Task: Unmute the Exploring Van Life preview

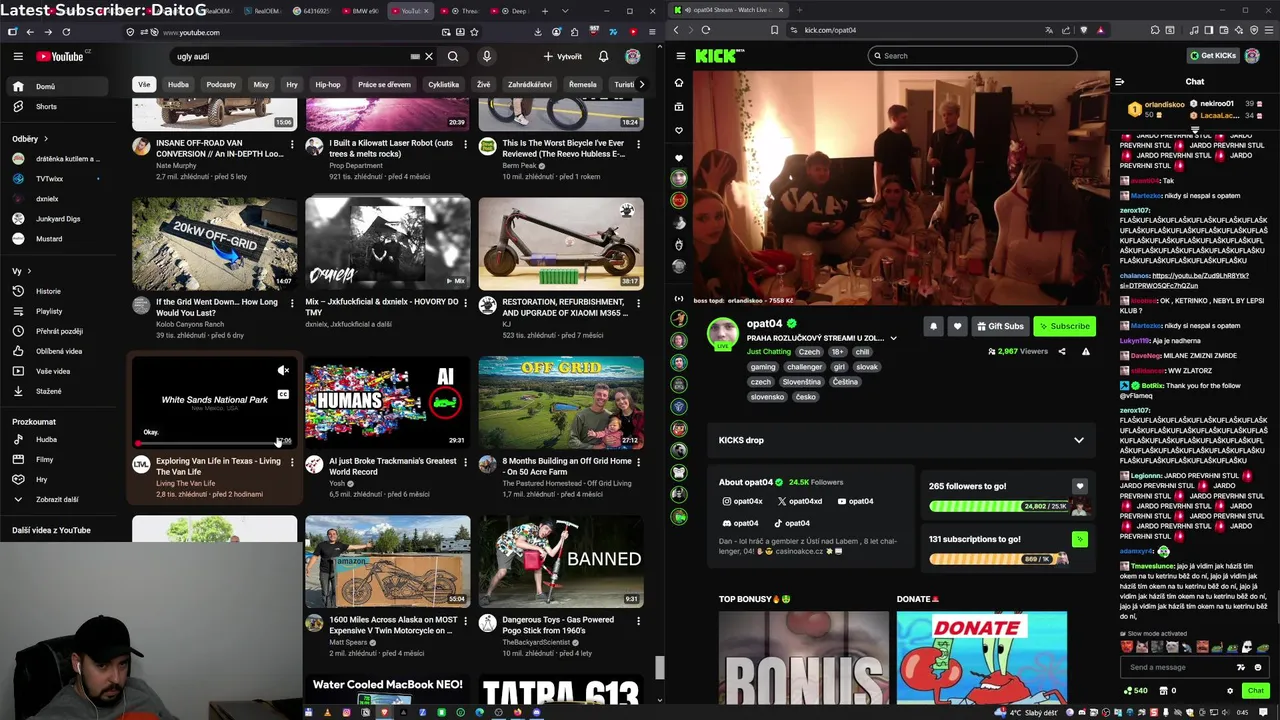Action: pyautogui.click(x=283, y=371)
